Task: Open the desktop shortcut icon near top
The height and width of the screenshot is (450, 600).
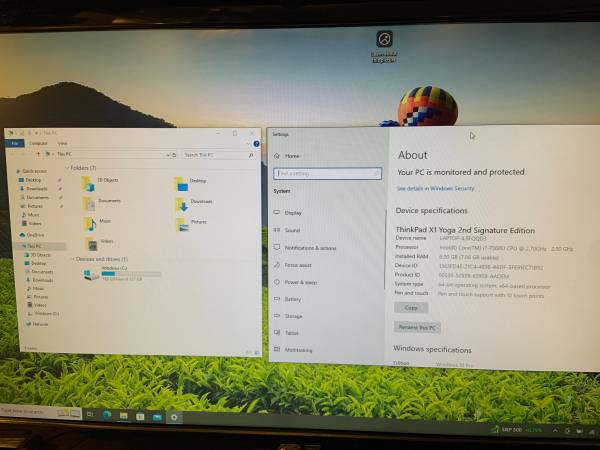Action: click(x=385, y=47)
